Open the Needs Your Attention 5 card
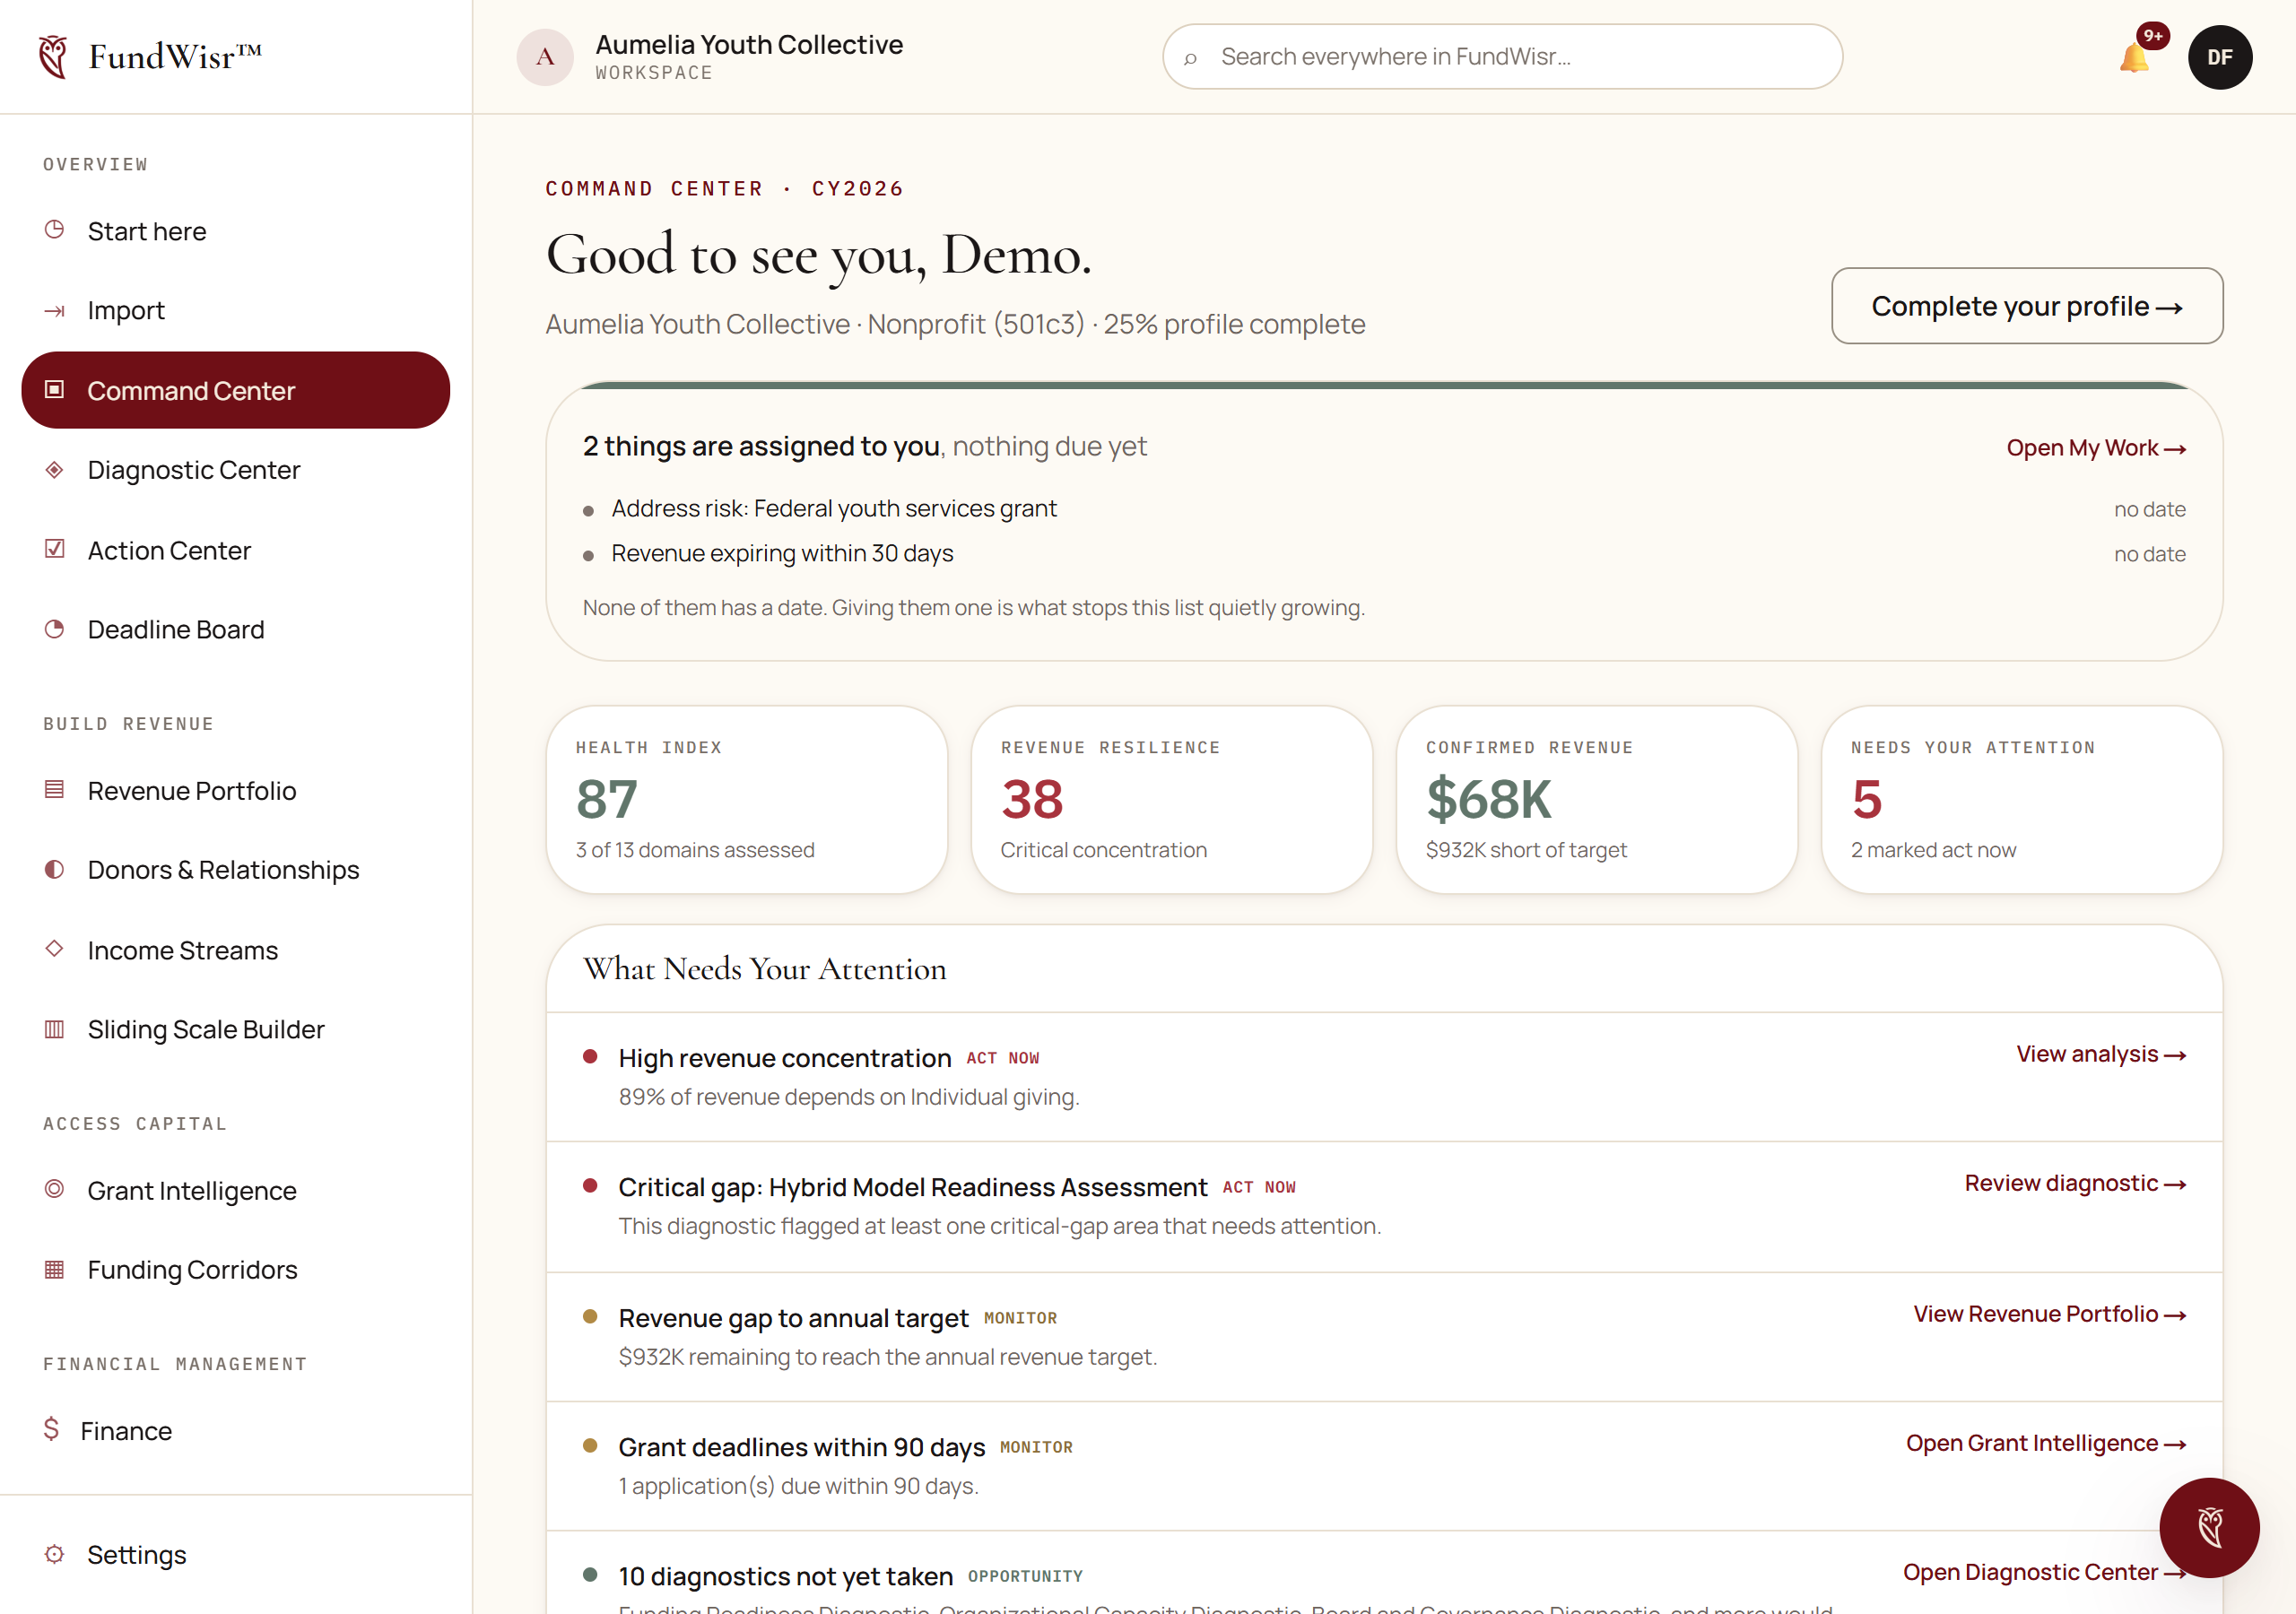This screenshot has width=2296, height=1614. (2022, 800)
